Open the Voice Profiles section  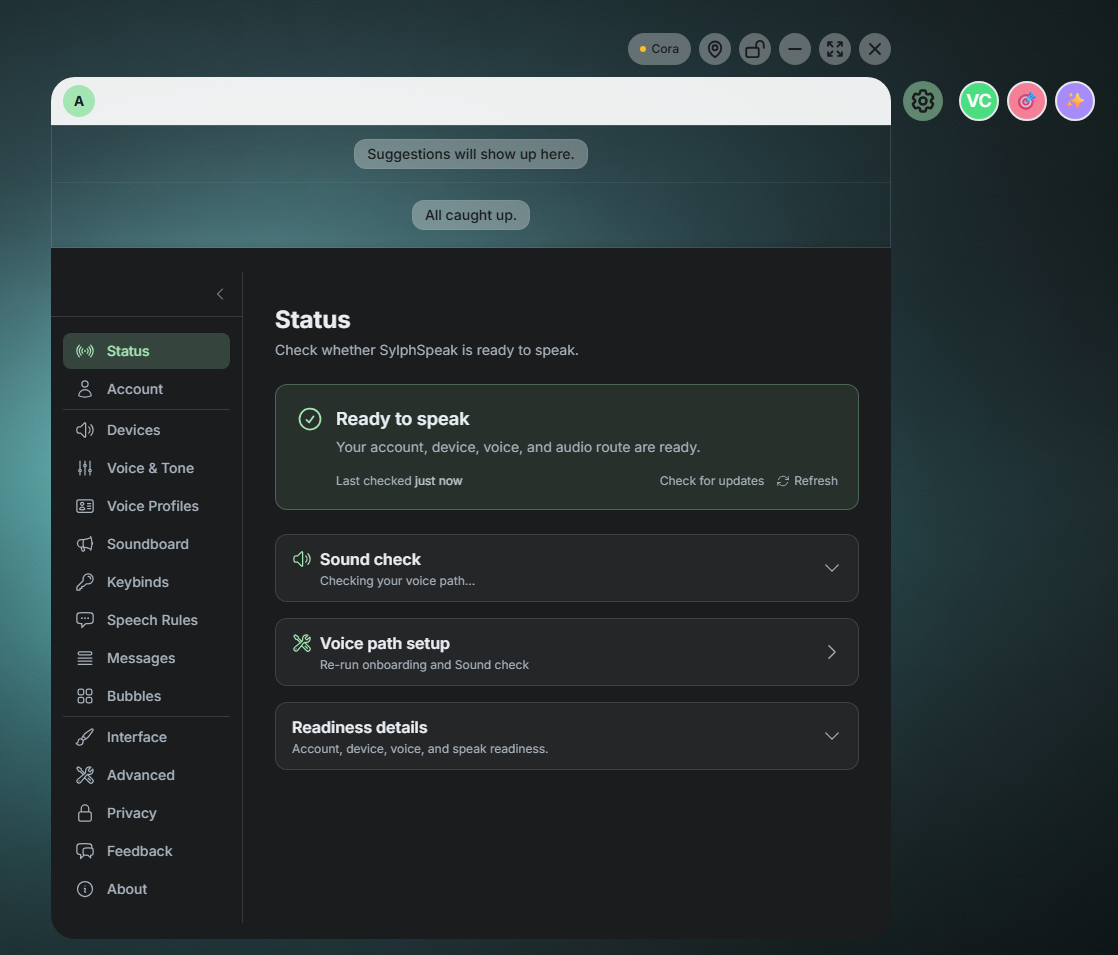point(146,506)
